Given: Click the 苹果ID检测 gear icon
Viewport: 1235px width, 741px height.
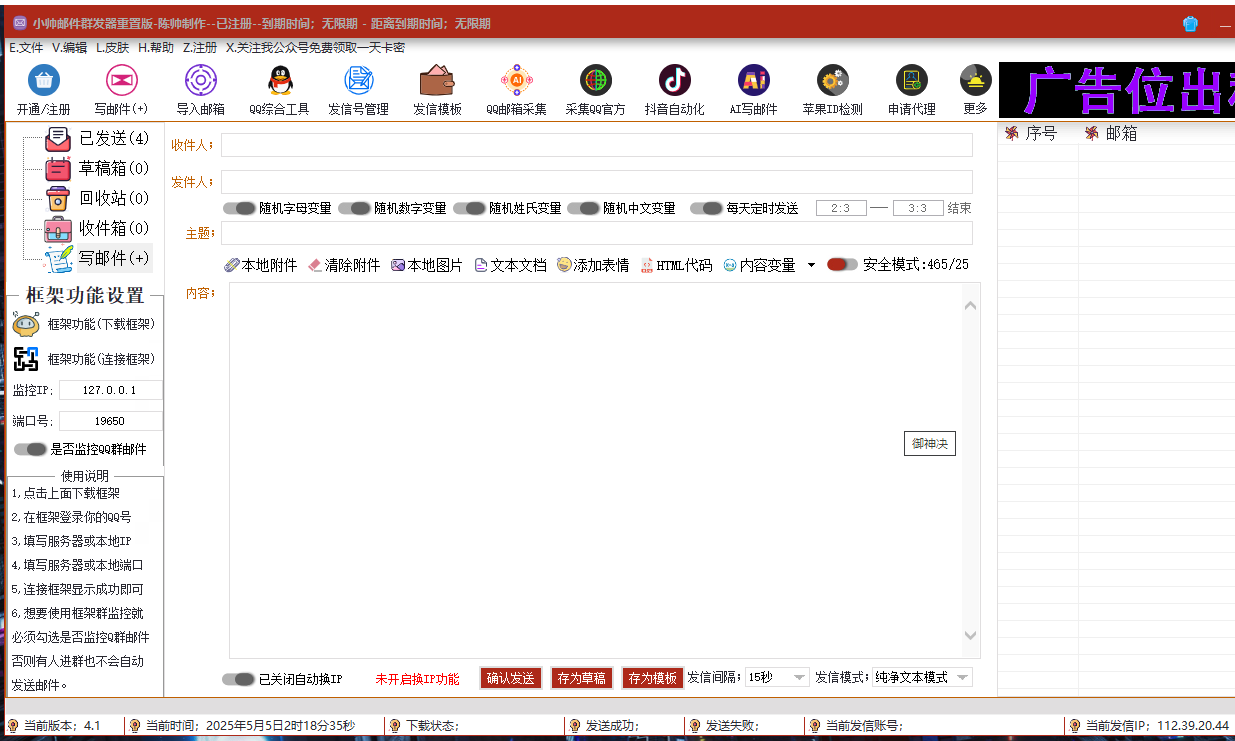Looking at the screenshot, I should 832,80.
